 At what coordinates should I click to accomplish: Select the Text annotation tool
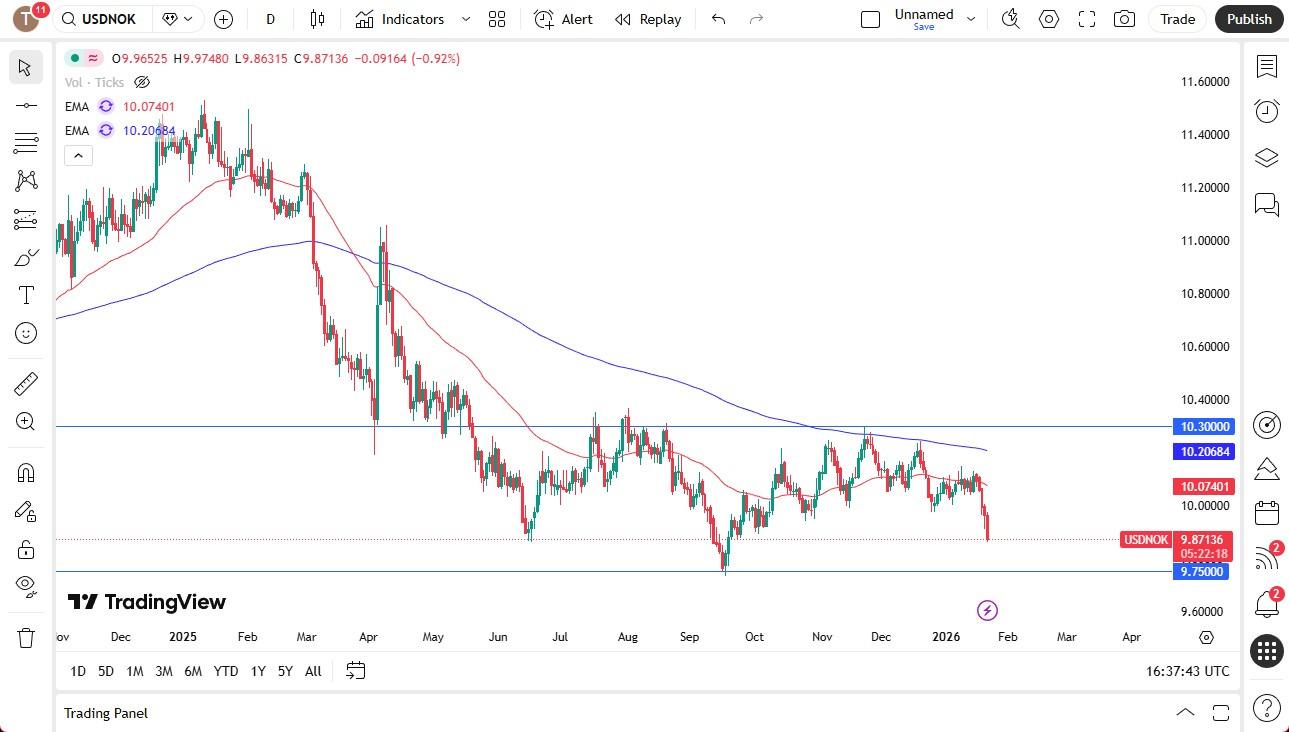coord(26,295)
